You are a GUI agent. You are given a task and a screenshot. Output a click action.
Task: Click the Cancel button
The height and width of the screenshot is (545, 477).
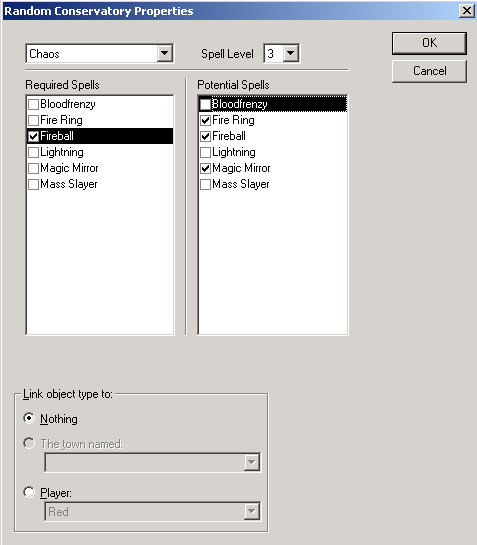click(429, 71)
